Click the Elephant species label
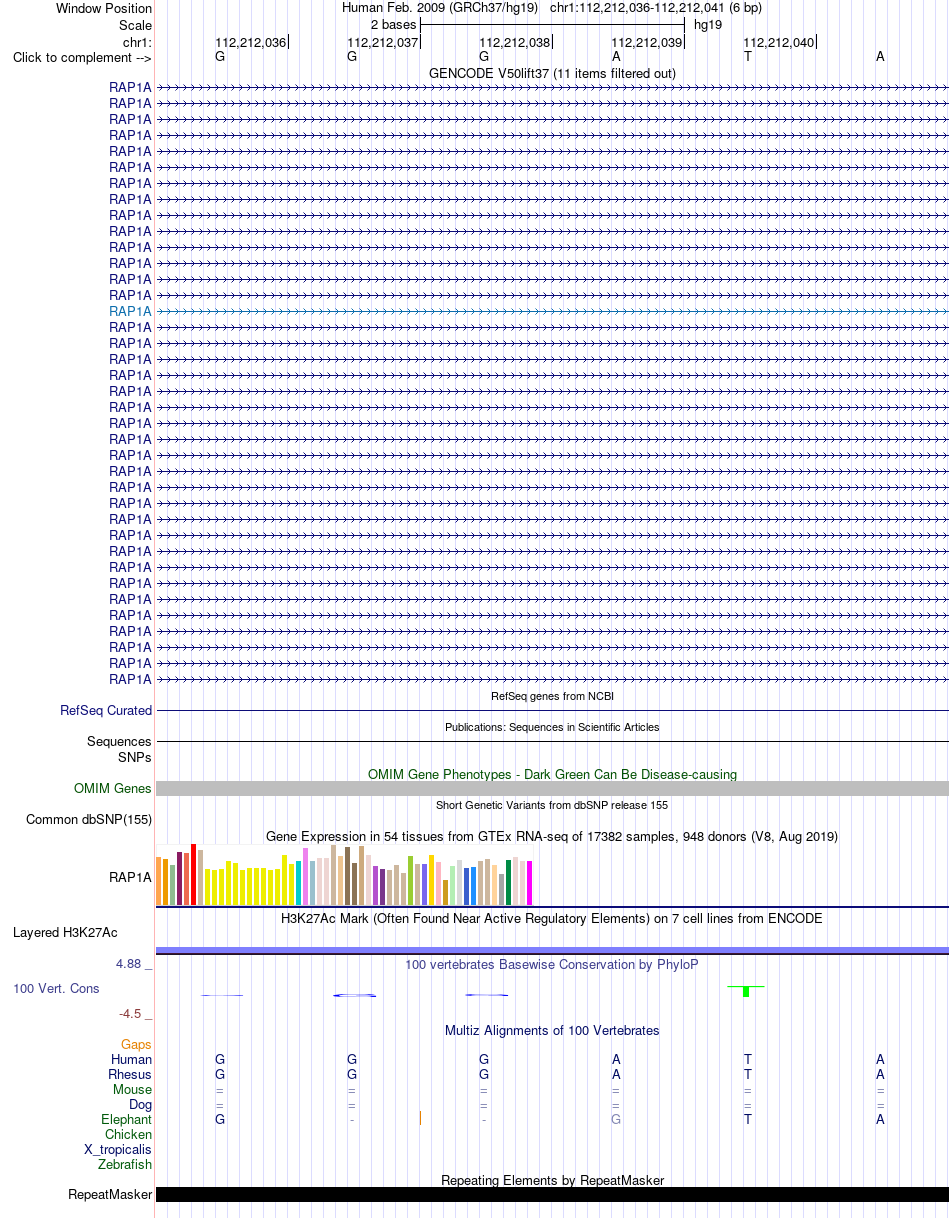 pyautogui.click(x=126, y=1120)
